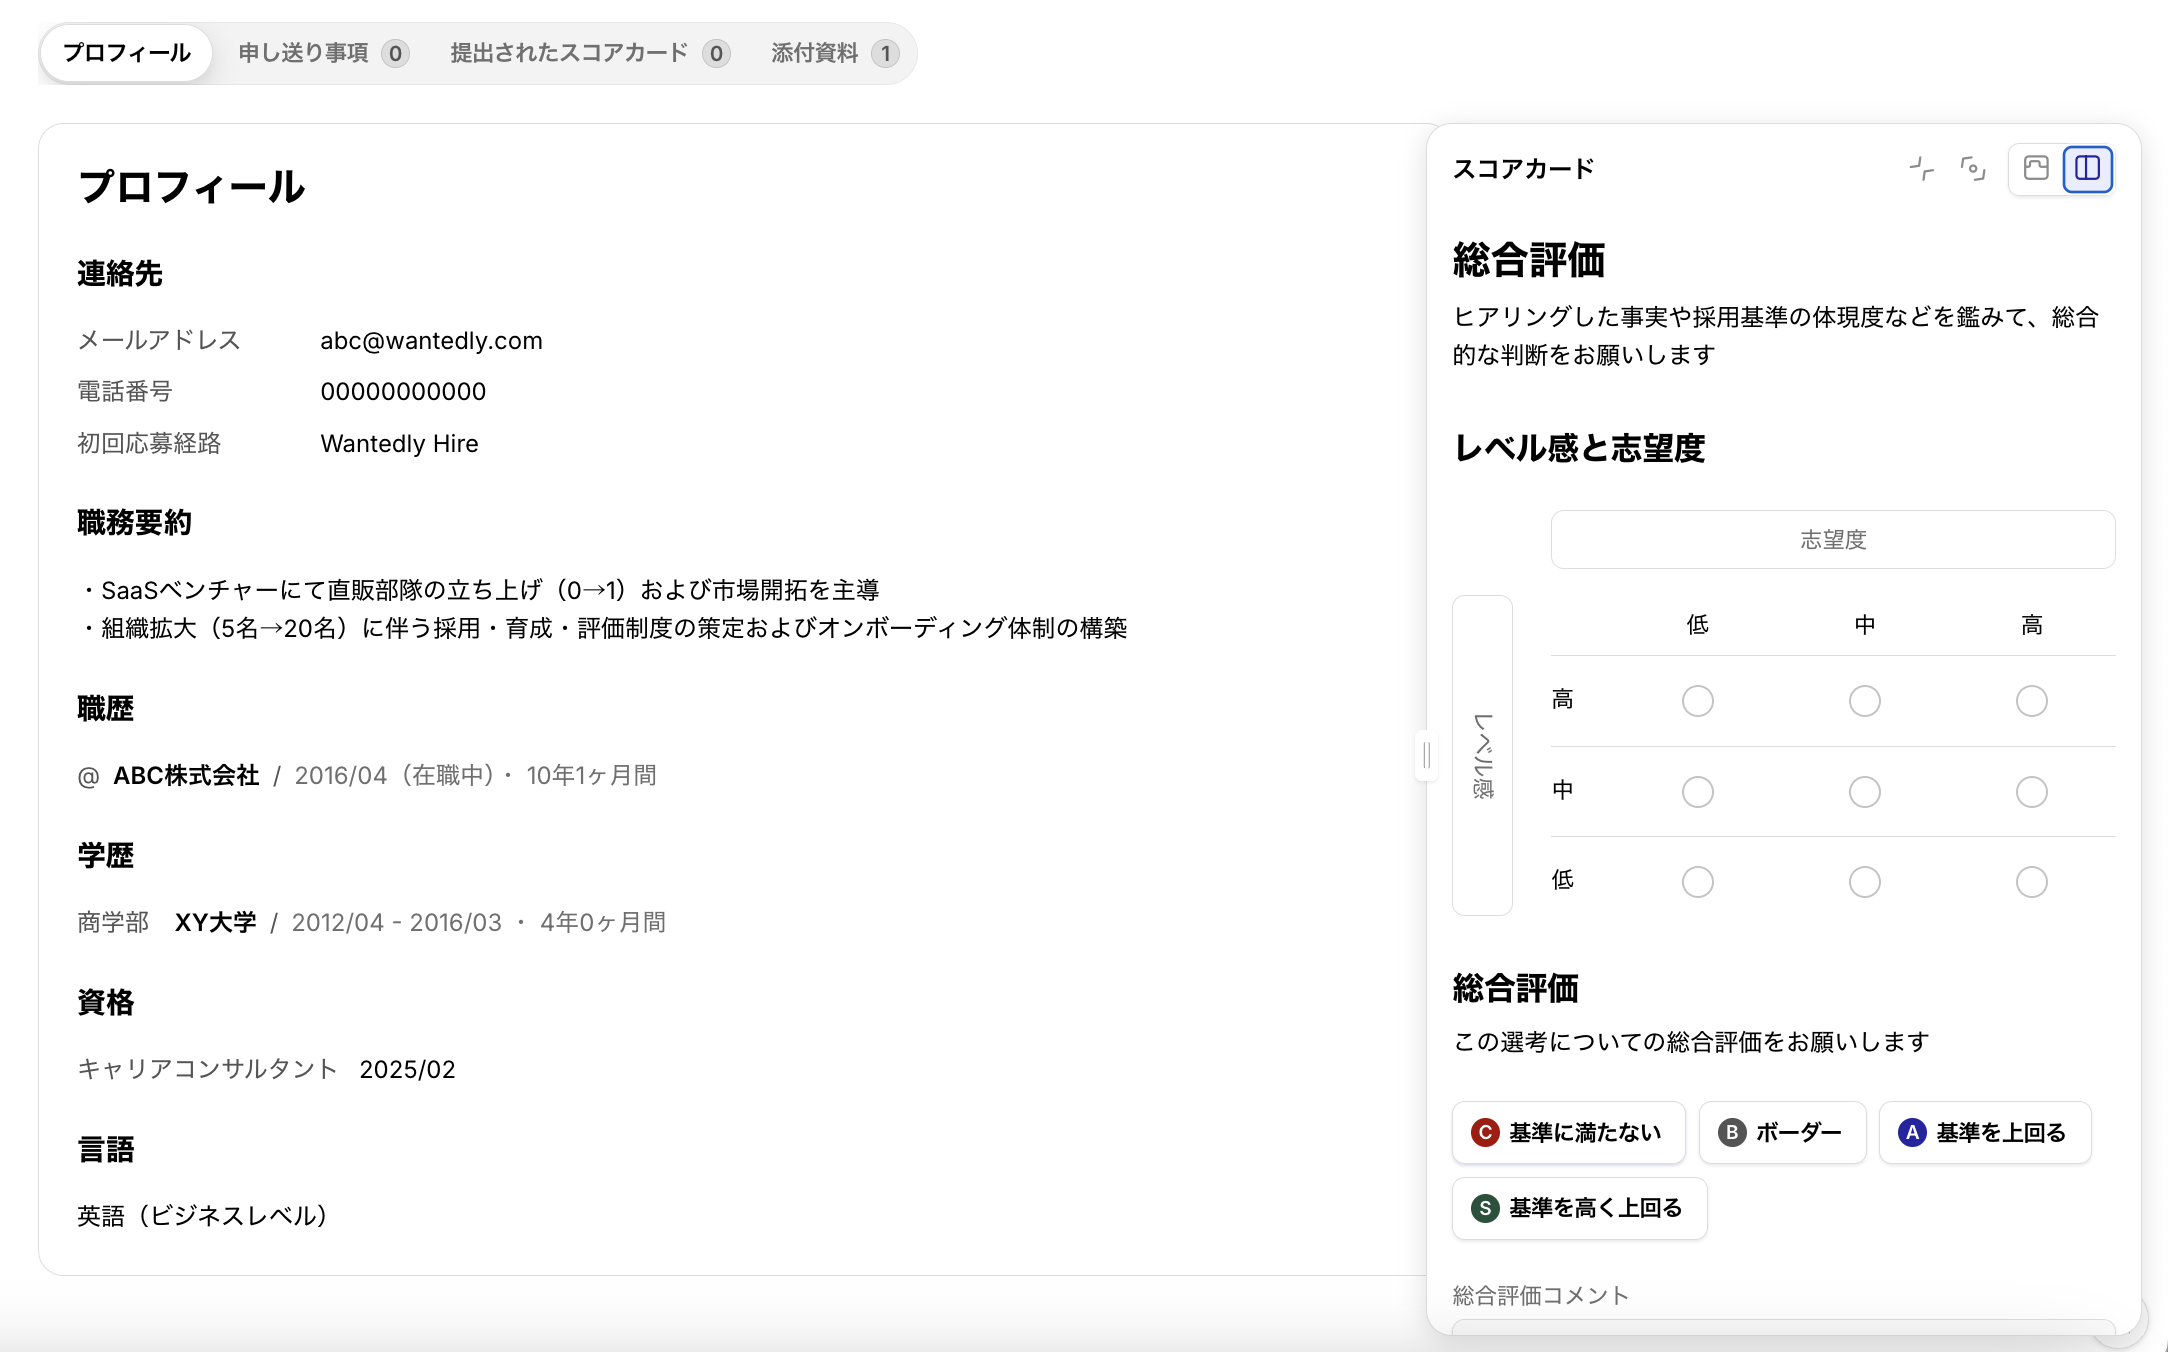Select the split side-panel layout icon
This screenshot has height=1352, width=2168.
(x=2087, y=168)
